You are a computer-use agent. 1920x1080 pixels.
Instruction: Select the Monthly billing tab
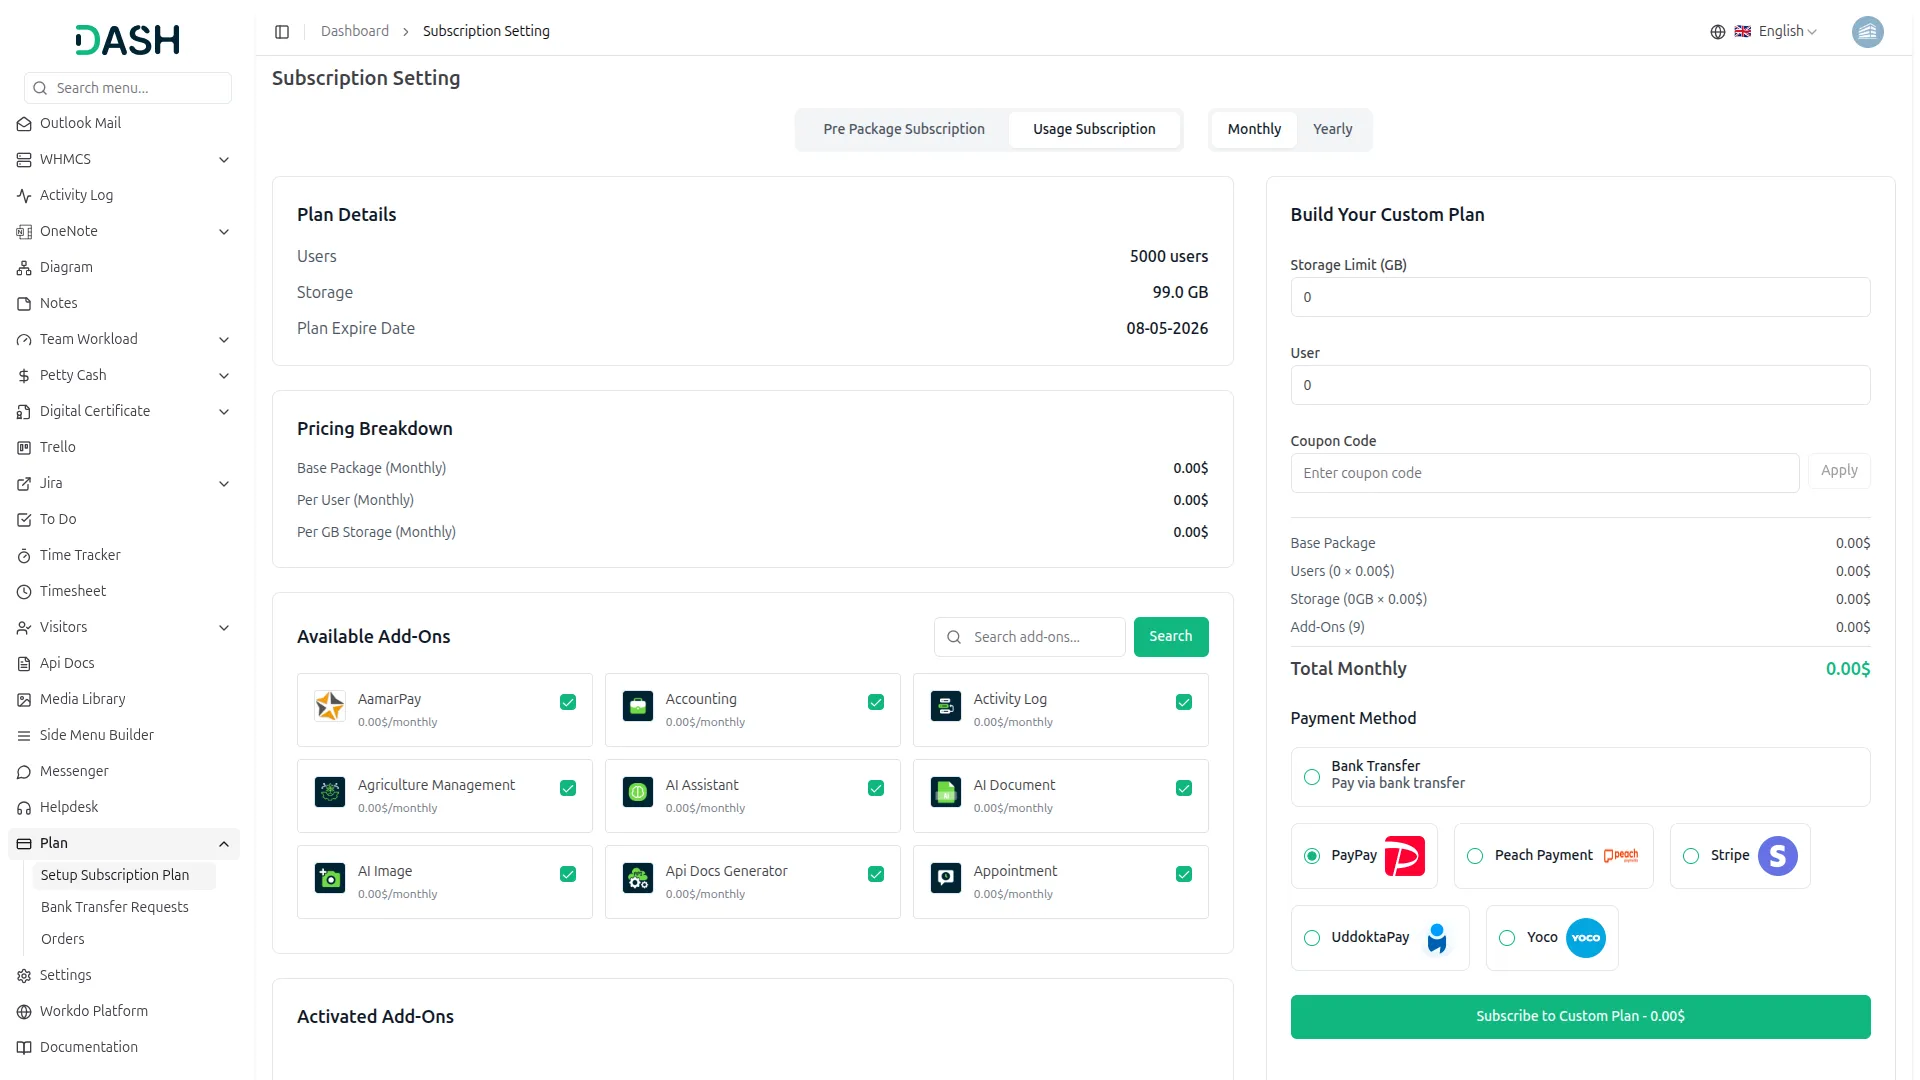point(1254,130)
